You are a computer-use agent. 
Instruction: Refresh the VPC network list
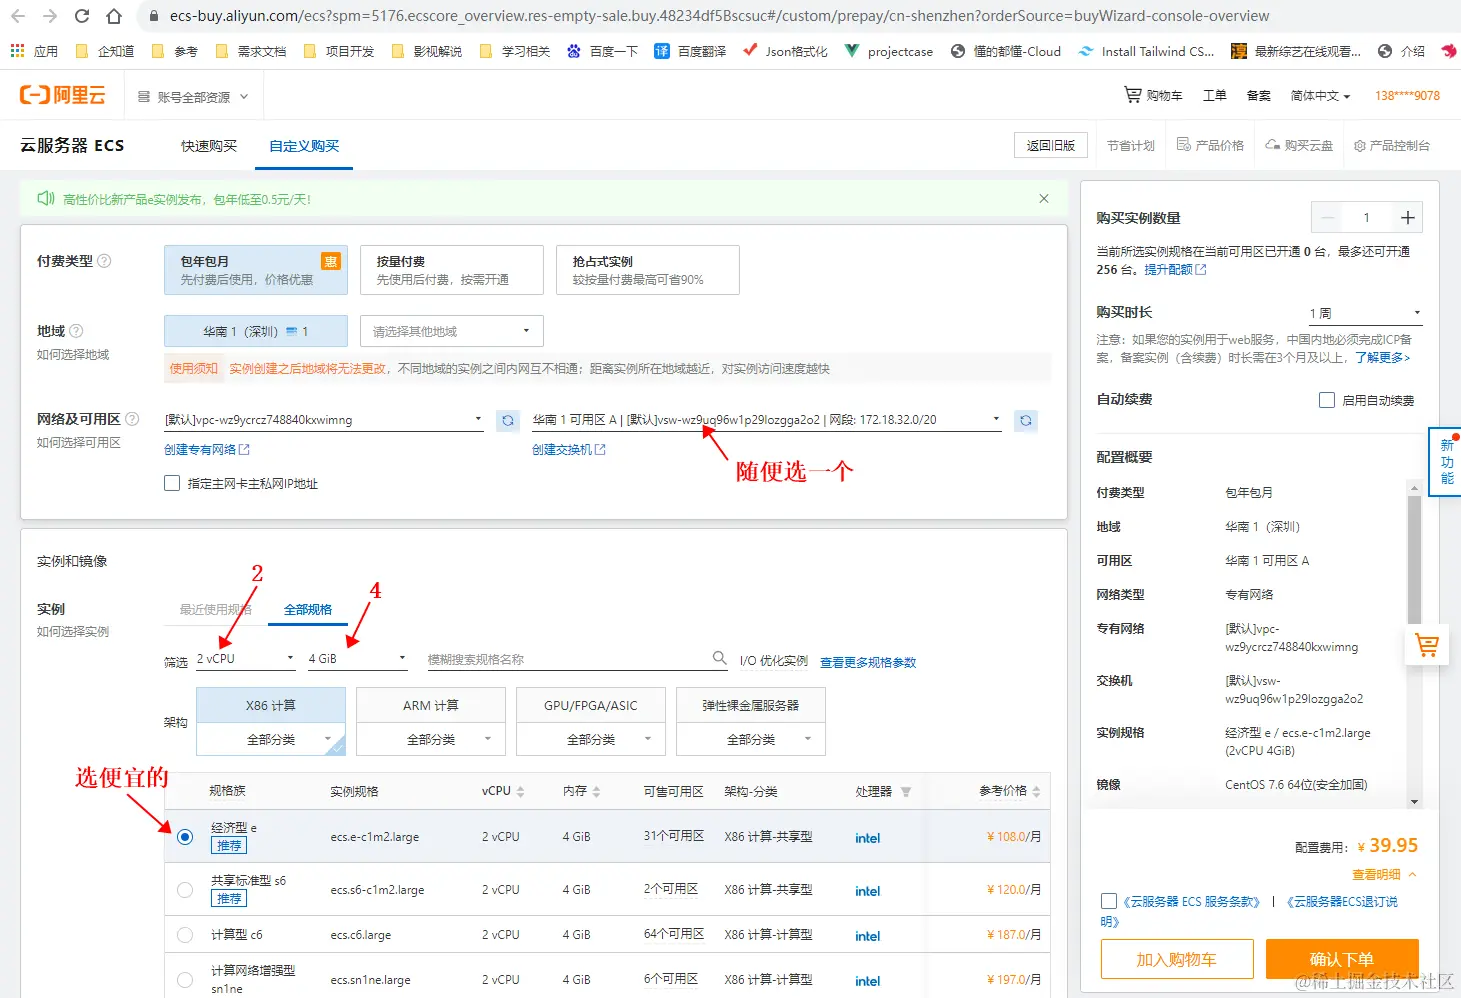pyautogui.click(x=508, y=420)
